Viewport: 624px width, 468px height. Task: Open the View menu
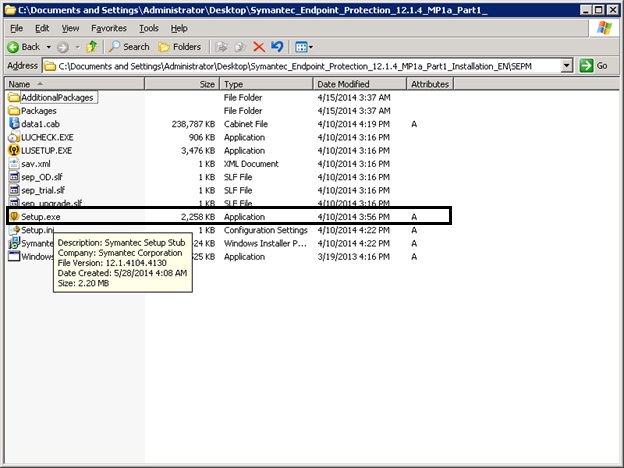tap(70, 28)
